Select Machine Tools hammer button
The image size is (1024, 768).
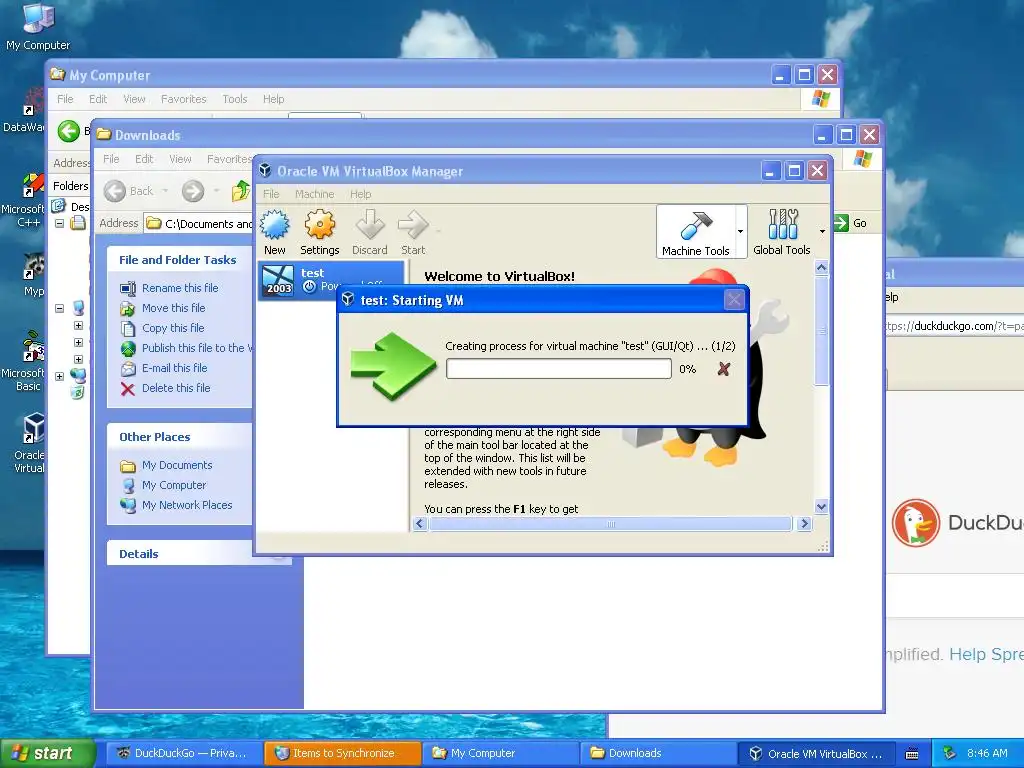coord(696,232)
